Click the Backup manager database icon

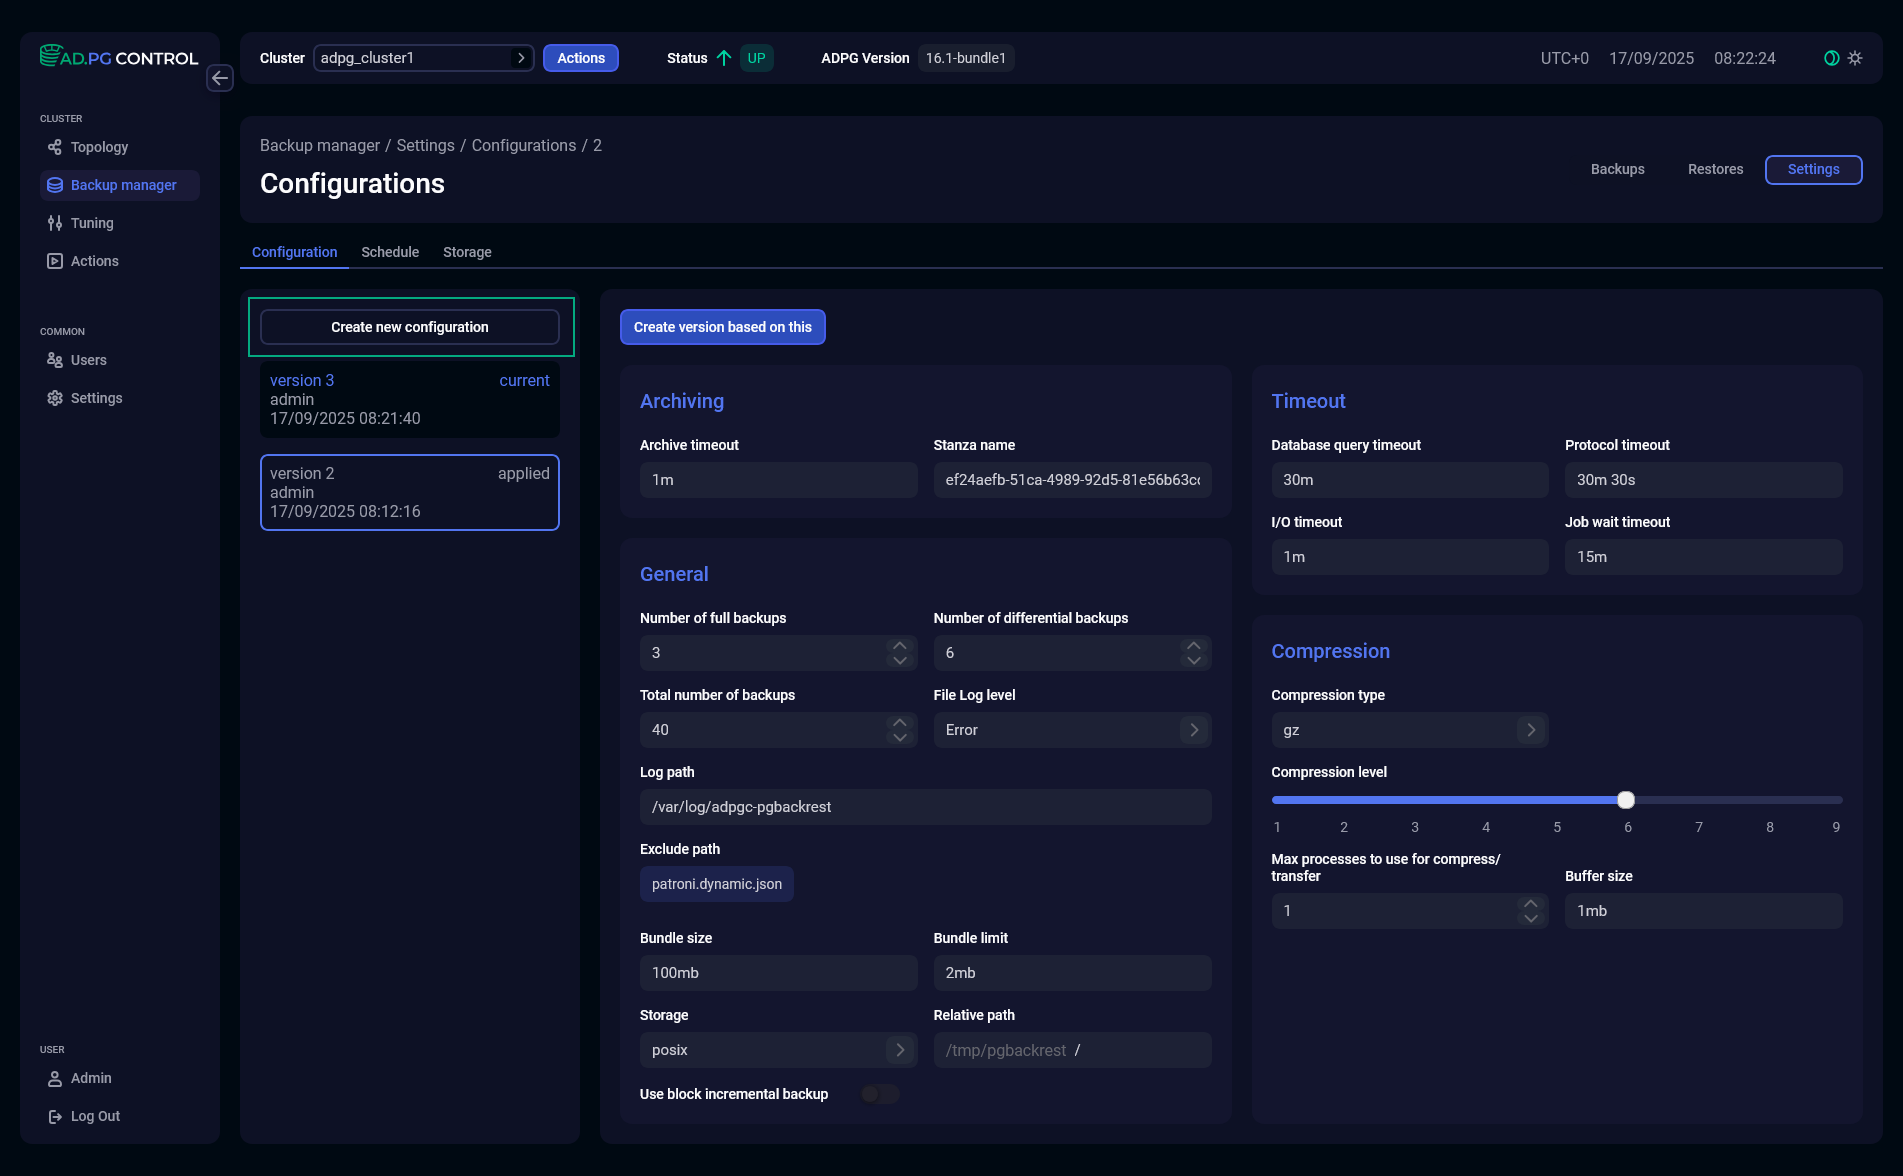point(55,185)
